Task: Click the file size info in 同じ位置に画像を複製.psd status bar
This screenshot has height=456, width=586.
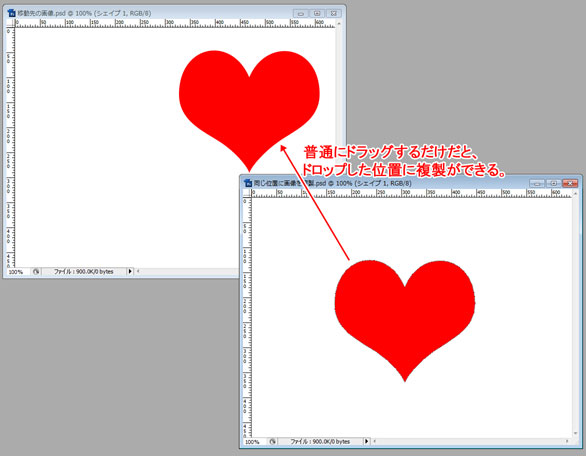Action: coord(320,442)
